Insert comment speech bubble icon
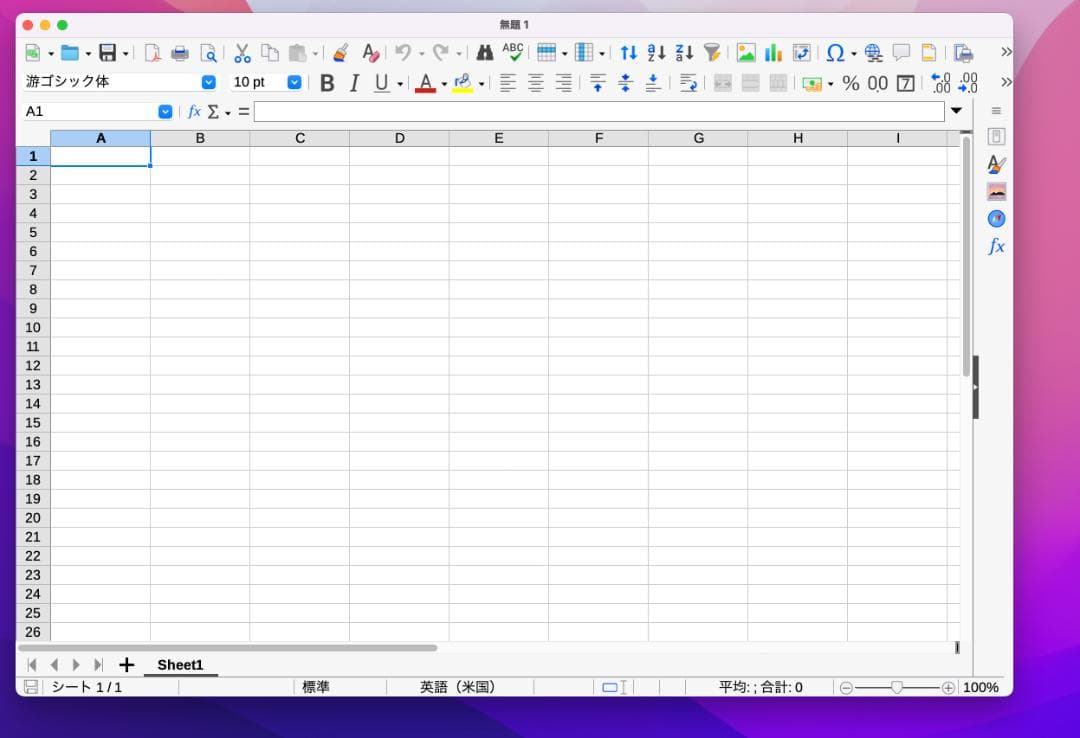1080x738 pixels. click(901, 52)
